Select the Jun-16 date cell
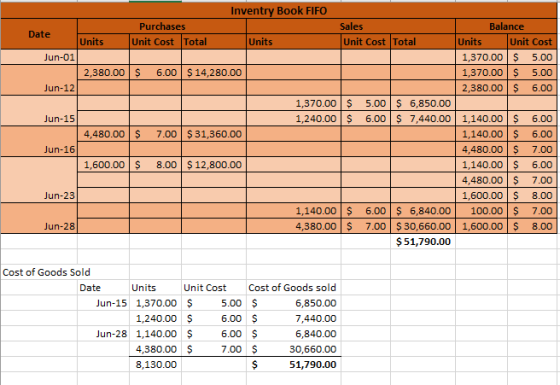560x385 pixels. pyautogui.click(x=39, y=142)
